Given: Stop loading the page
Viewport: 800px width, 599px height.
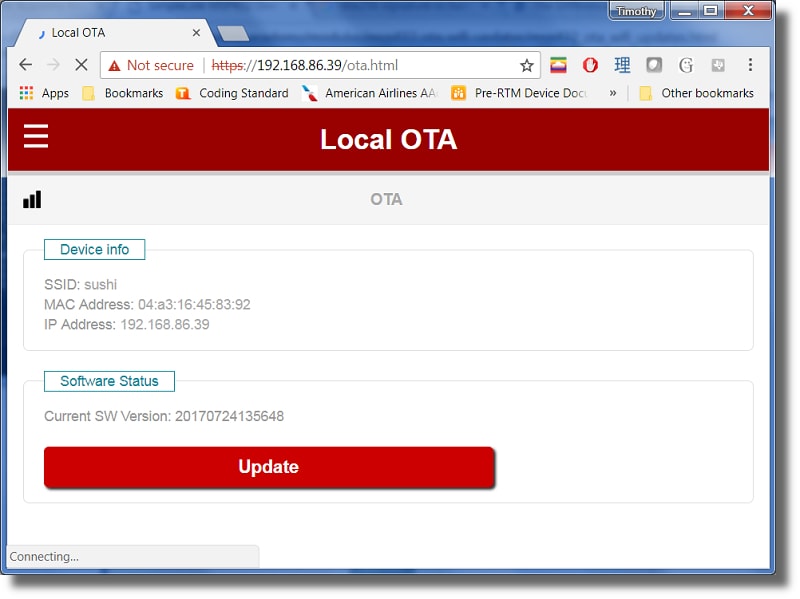Looking at the screenshot, I should click(81, 65).
